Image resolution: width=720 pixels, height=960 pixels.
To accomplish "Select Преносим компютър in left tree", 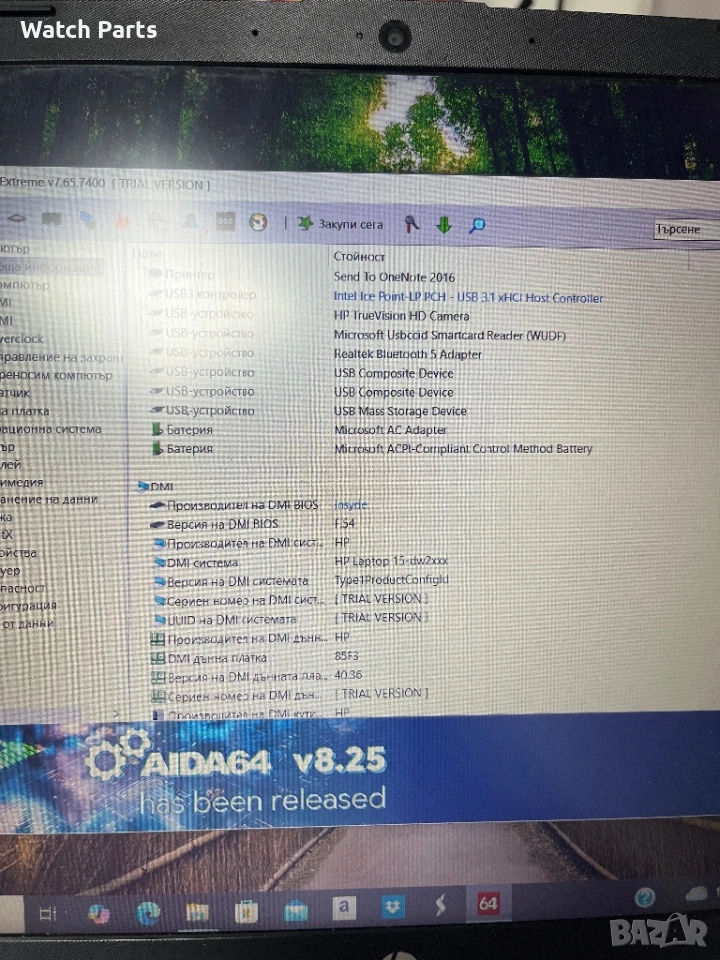I will (x=56, y=375).
